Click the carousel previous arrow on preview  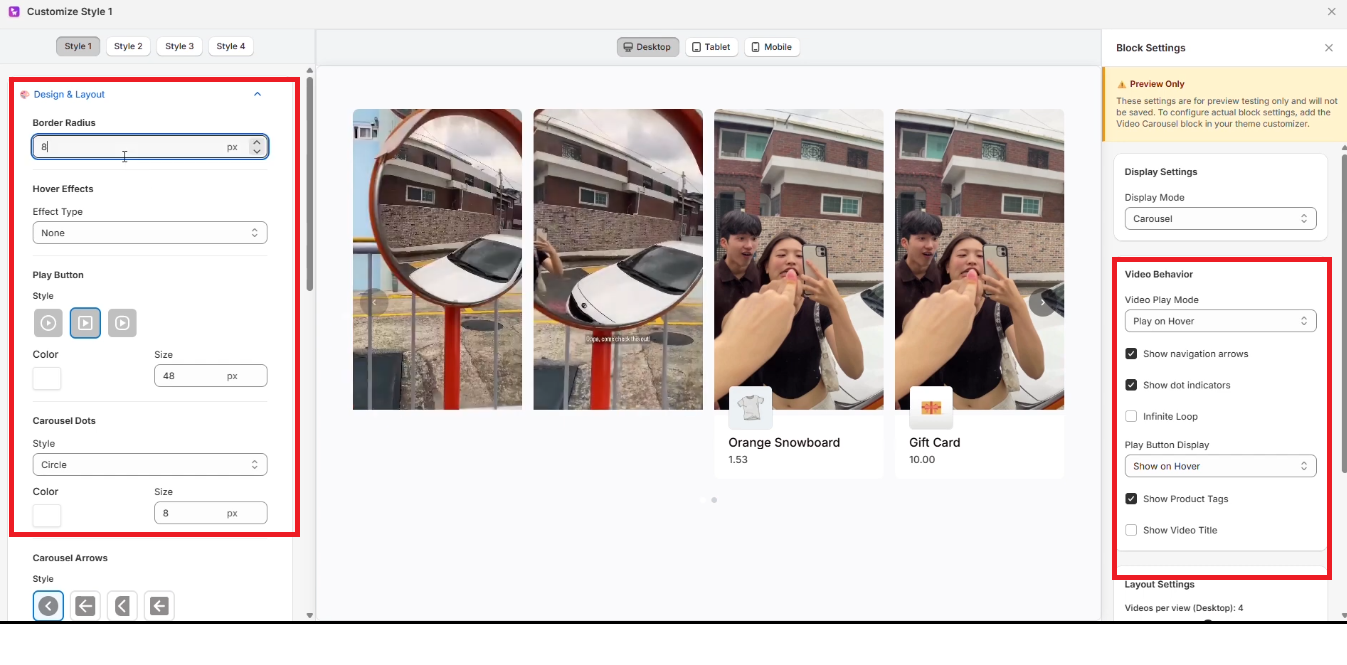click(x=374, y=302)
